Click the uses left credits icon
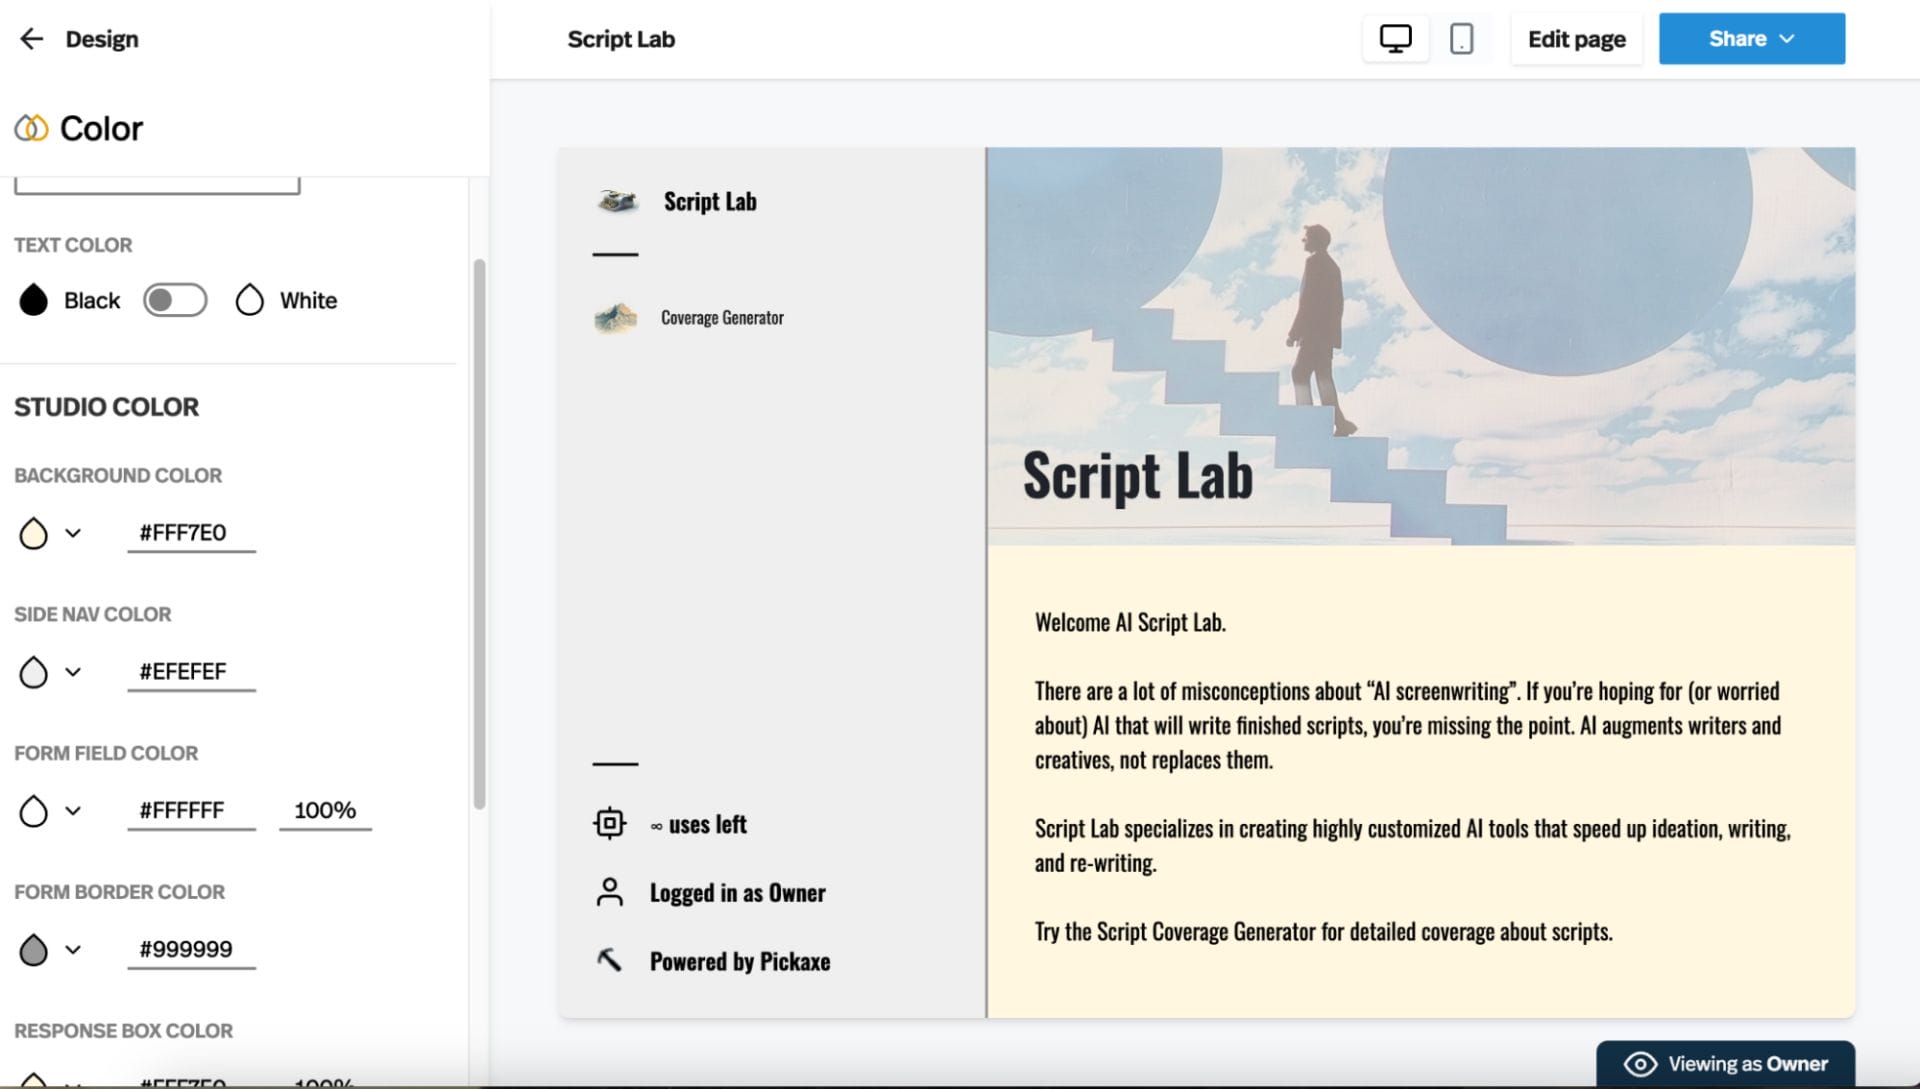 pos(609,824)
